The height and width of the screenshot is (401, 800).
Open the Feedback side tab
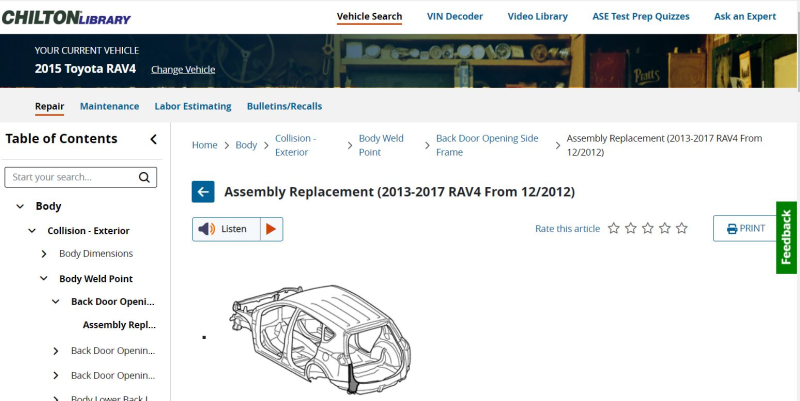click(786, 237)
